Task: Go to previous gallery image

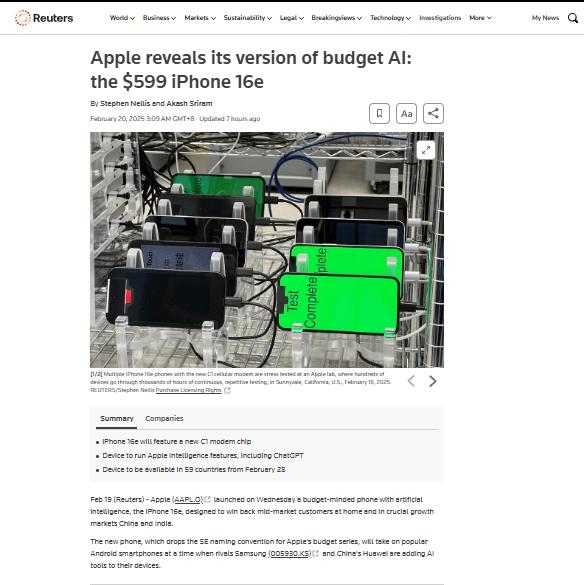Action: [411, 381]
